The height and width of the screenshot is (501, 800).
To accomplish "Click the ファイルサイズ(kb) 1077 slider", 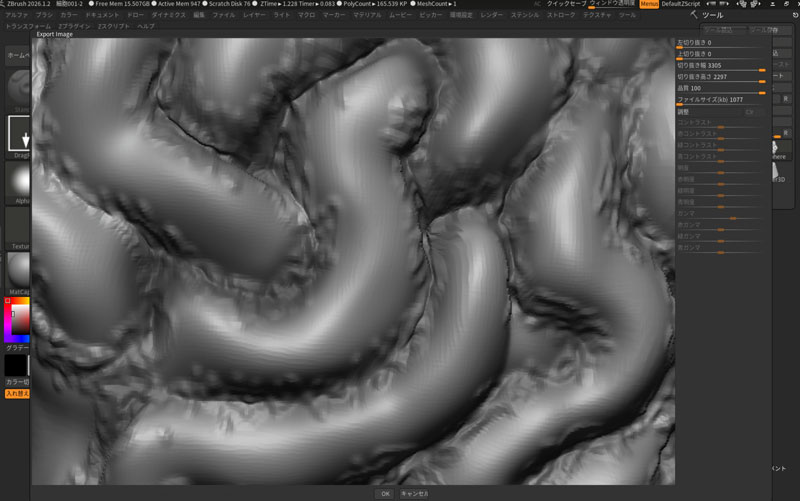I will point(721,100).
